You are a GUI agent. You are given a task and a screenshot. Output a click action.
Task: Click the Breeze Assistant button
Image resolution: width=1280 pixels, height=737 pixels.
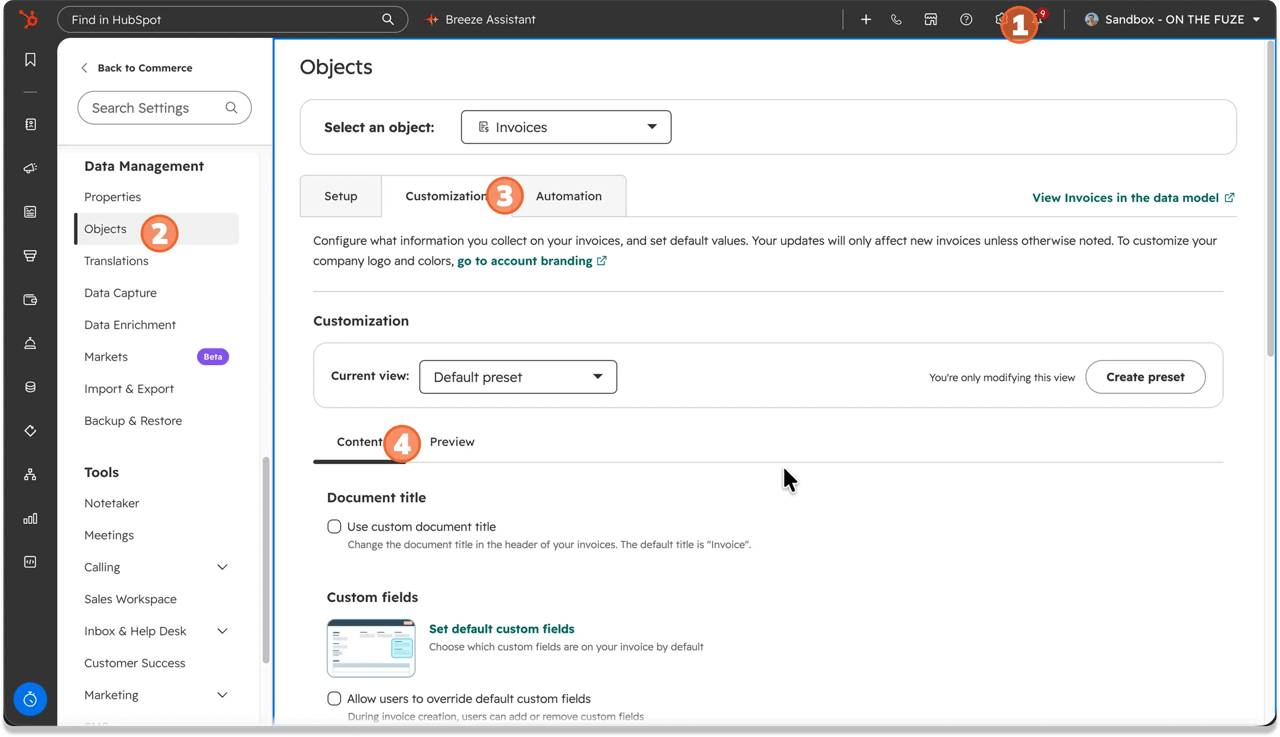(x=481, y=19)
